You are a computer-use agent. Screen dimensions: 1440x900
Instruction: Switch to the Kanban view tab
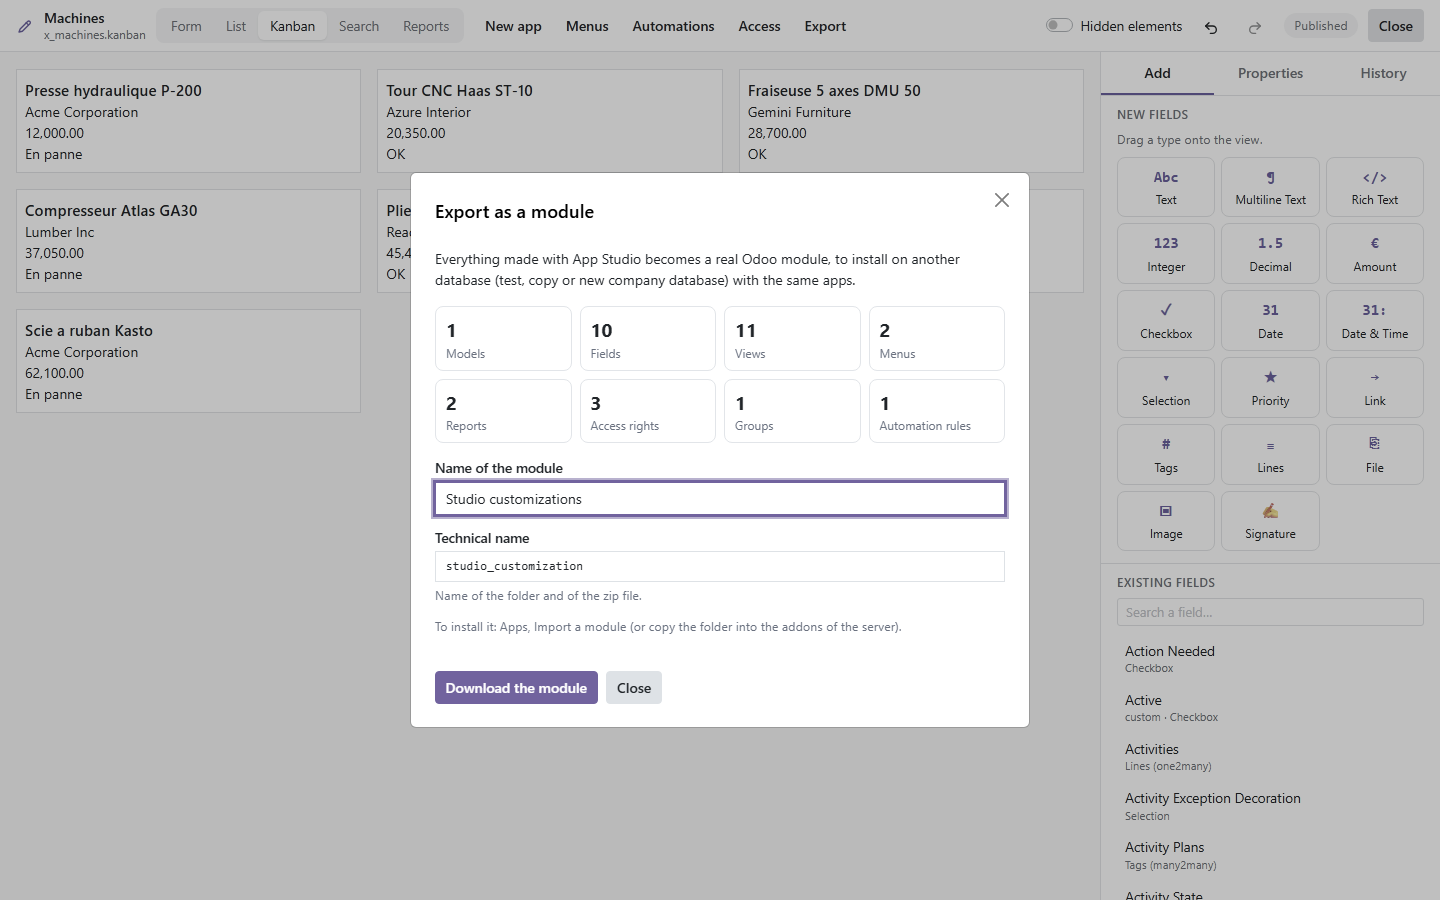tap(292, 26)
